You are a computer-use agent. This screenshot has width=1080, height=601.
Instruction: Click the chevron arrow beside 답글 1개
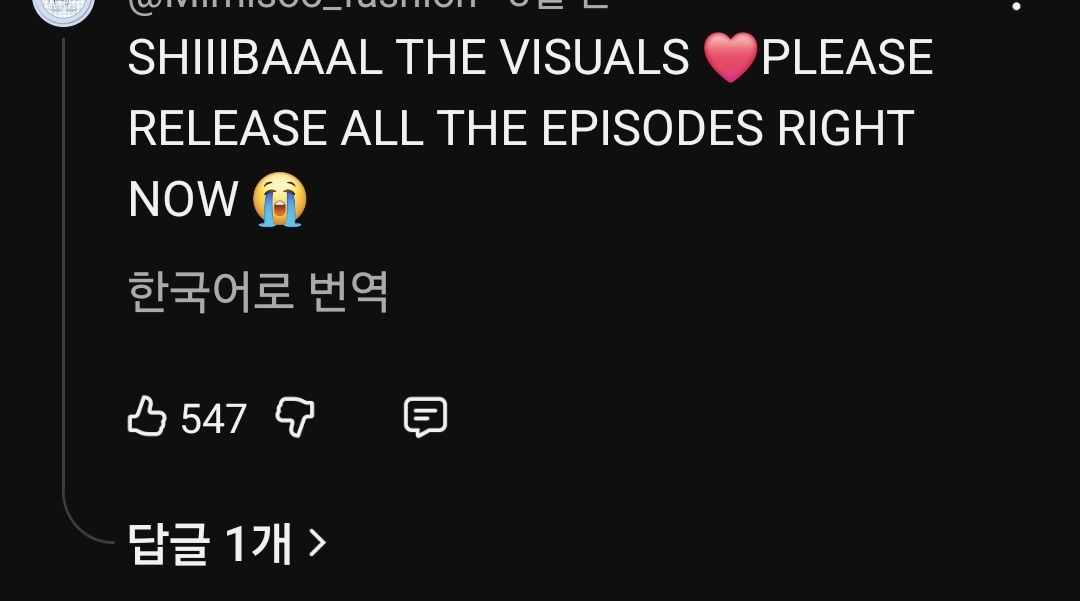point(317,543)
